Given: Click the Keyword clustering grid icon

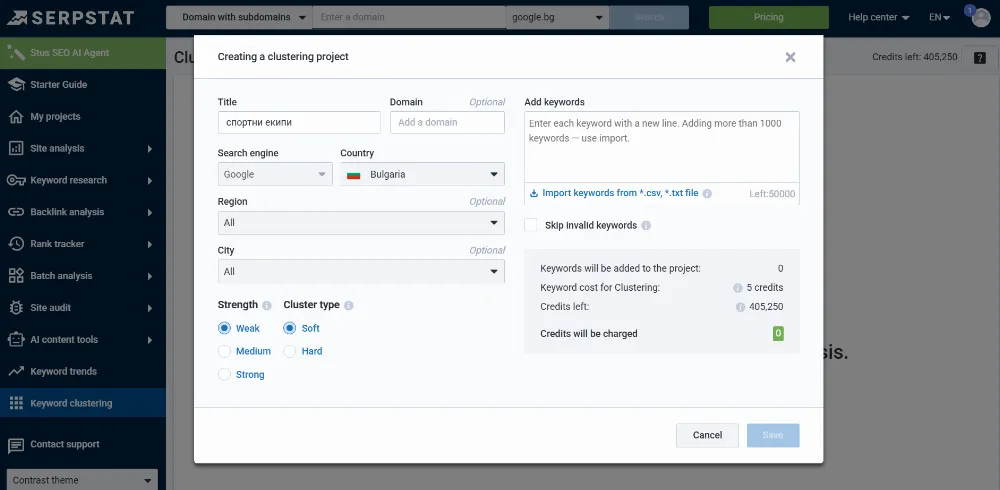Looking at the screenshot, I should tap(16, 403).
